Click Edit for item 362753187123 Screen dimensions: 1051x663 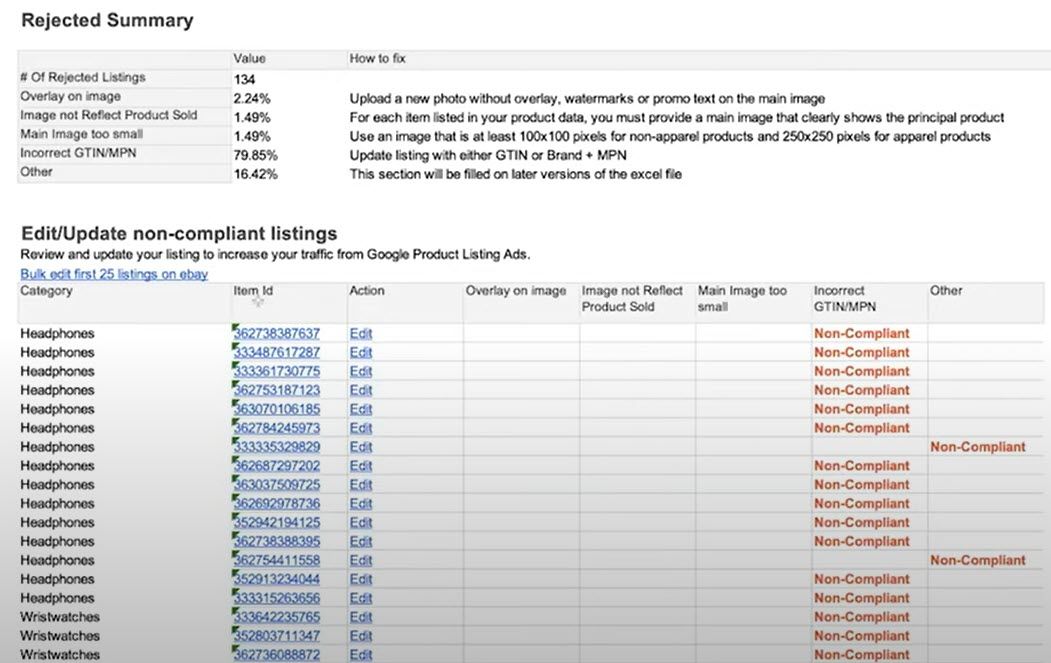(361, 389)
